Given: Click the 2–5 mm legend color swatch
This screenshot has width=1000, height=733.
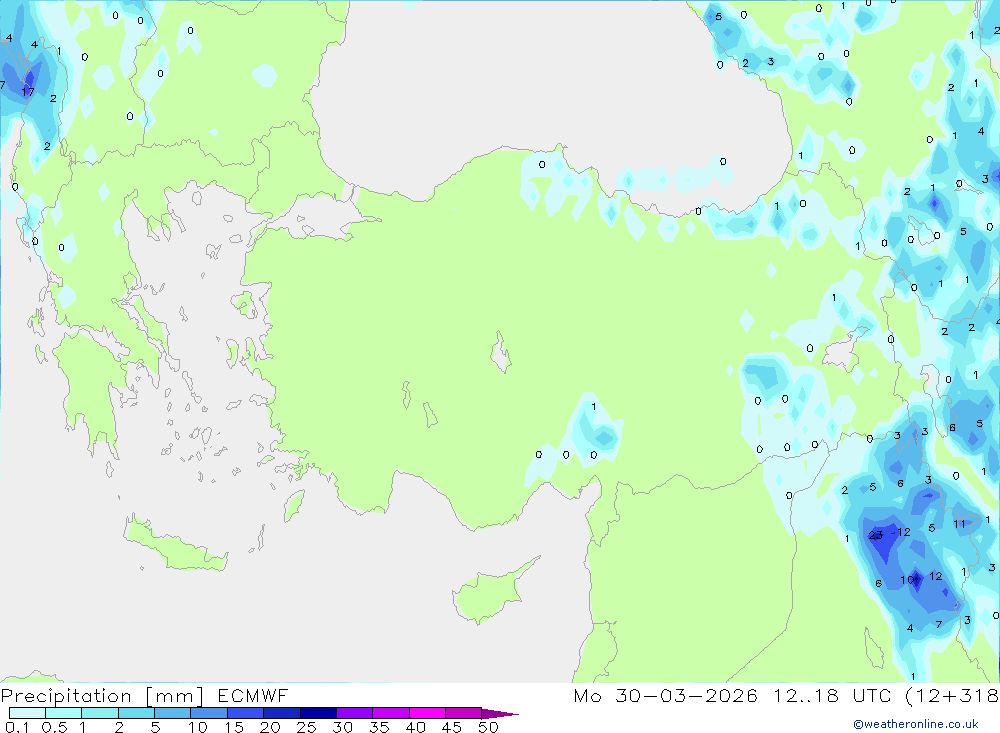Looking at the screenshot, I should point(136,713).
